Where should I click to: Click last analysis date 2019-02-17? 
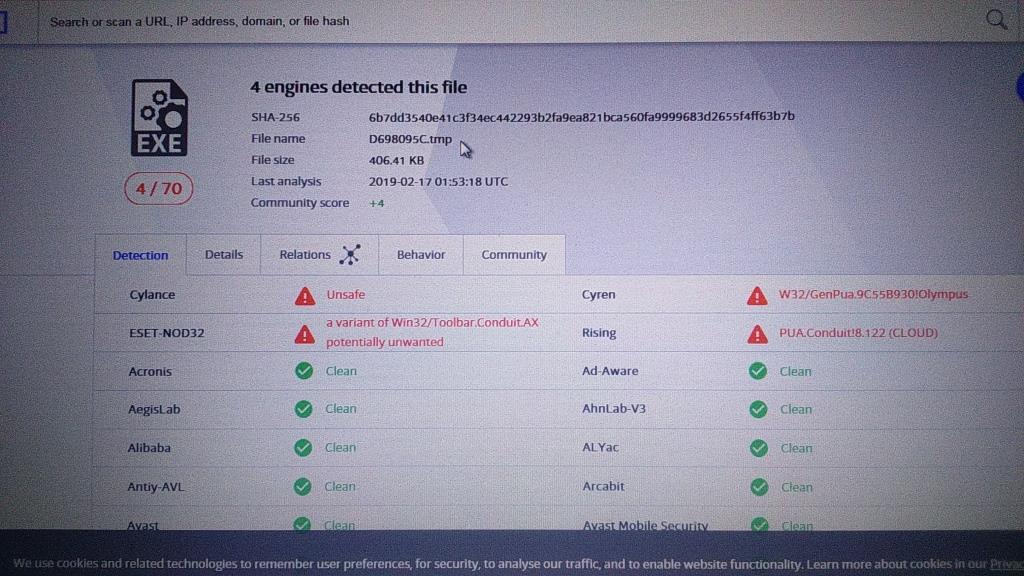point(438,182)
